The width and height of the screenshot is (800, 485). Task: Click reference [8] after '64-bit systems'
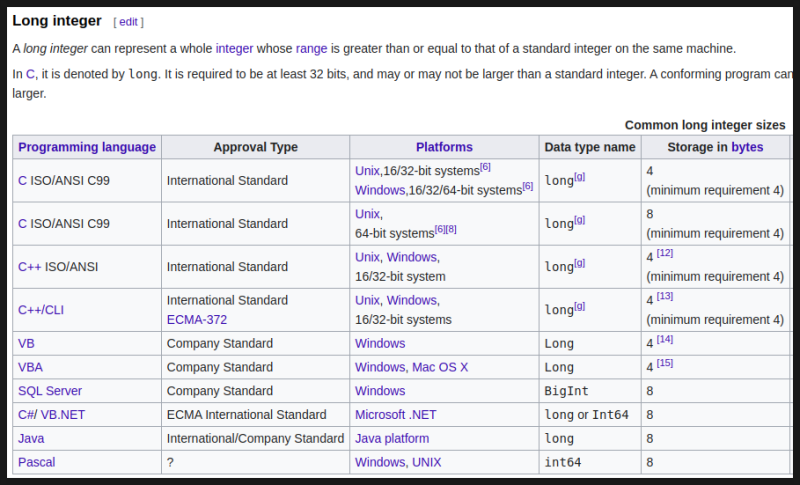point(451,229)
